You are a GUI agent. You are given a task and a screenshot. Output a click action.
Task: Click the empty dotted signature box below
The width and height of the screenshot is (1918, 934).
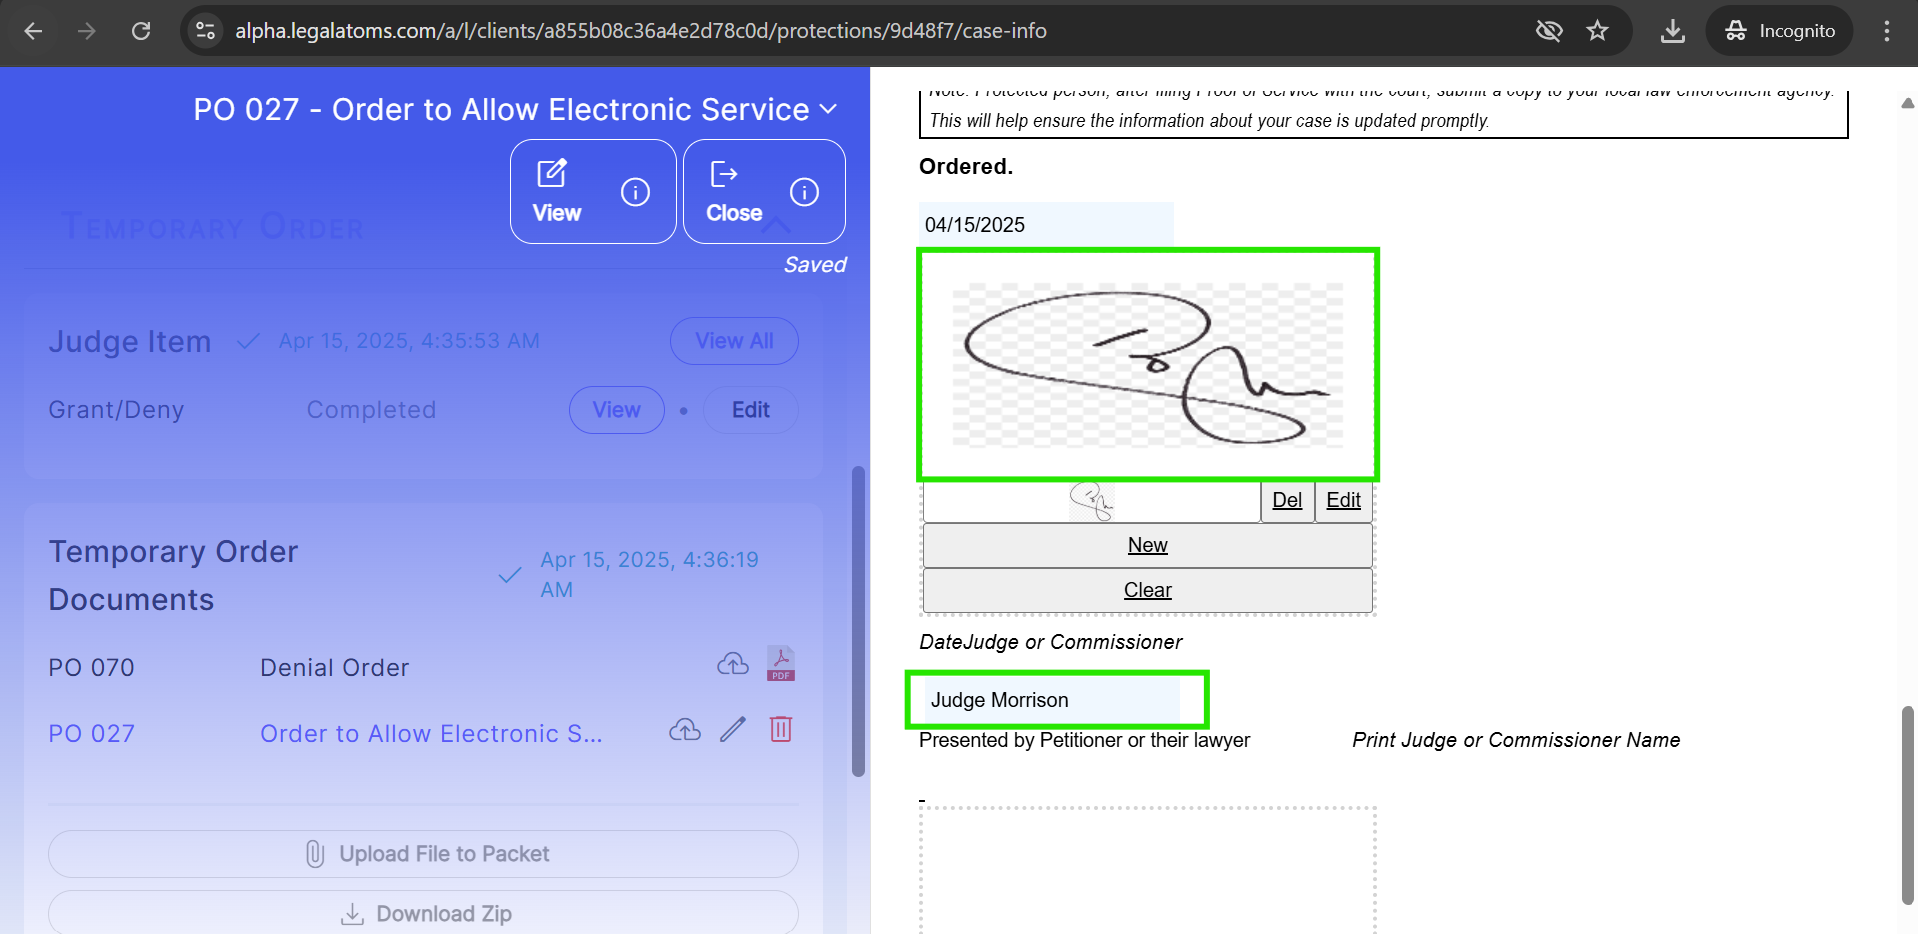point(1148,870)
